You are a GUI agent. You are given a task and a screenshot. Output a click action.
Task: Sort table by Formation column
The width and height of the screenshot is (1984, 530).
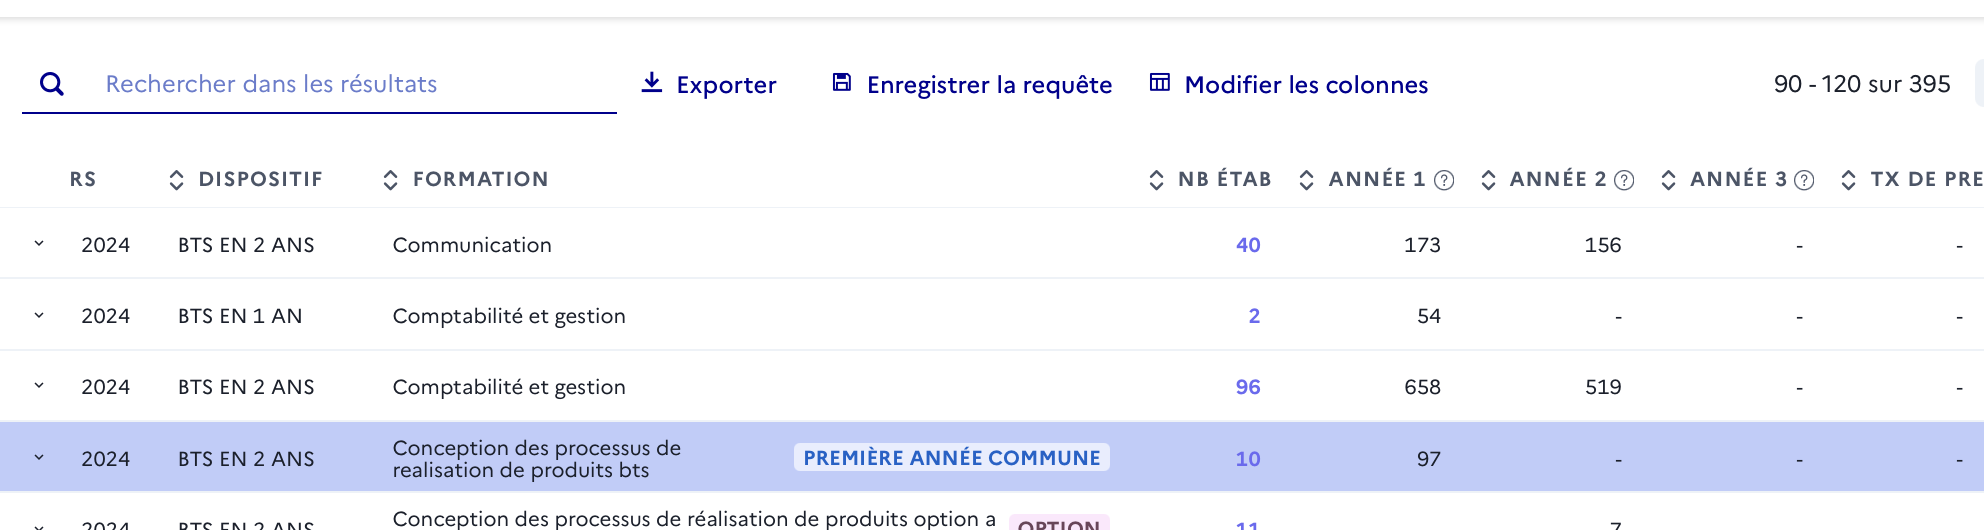[x=390, y=180]
